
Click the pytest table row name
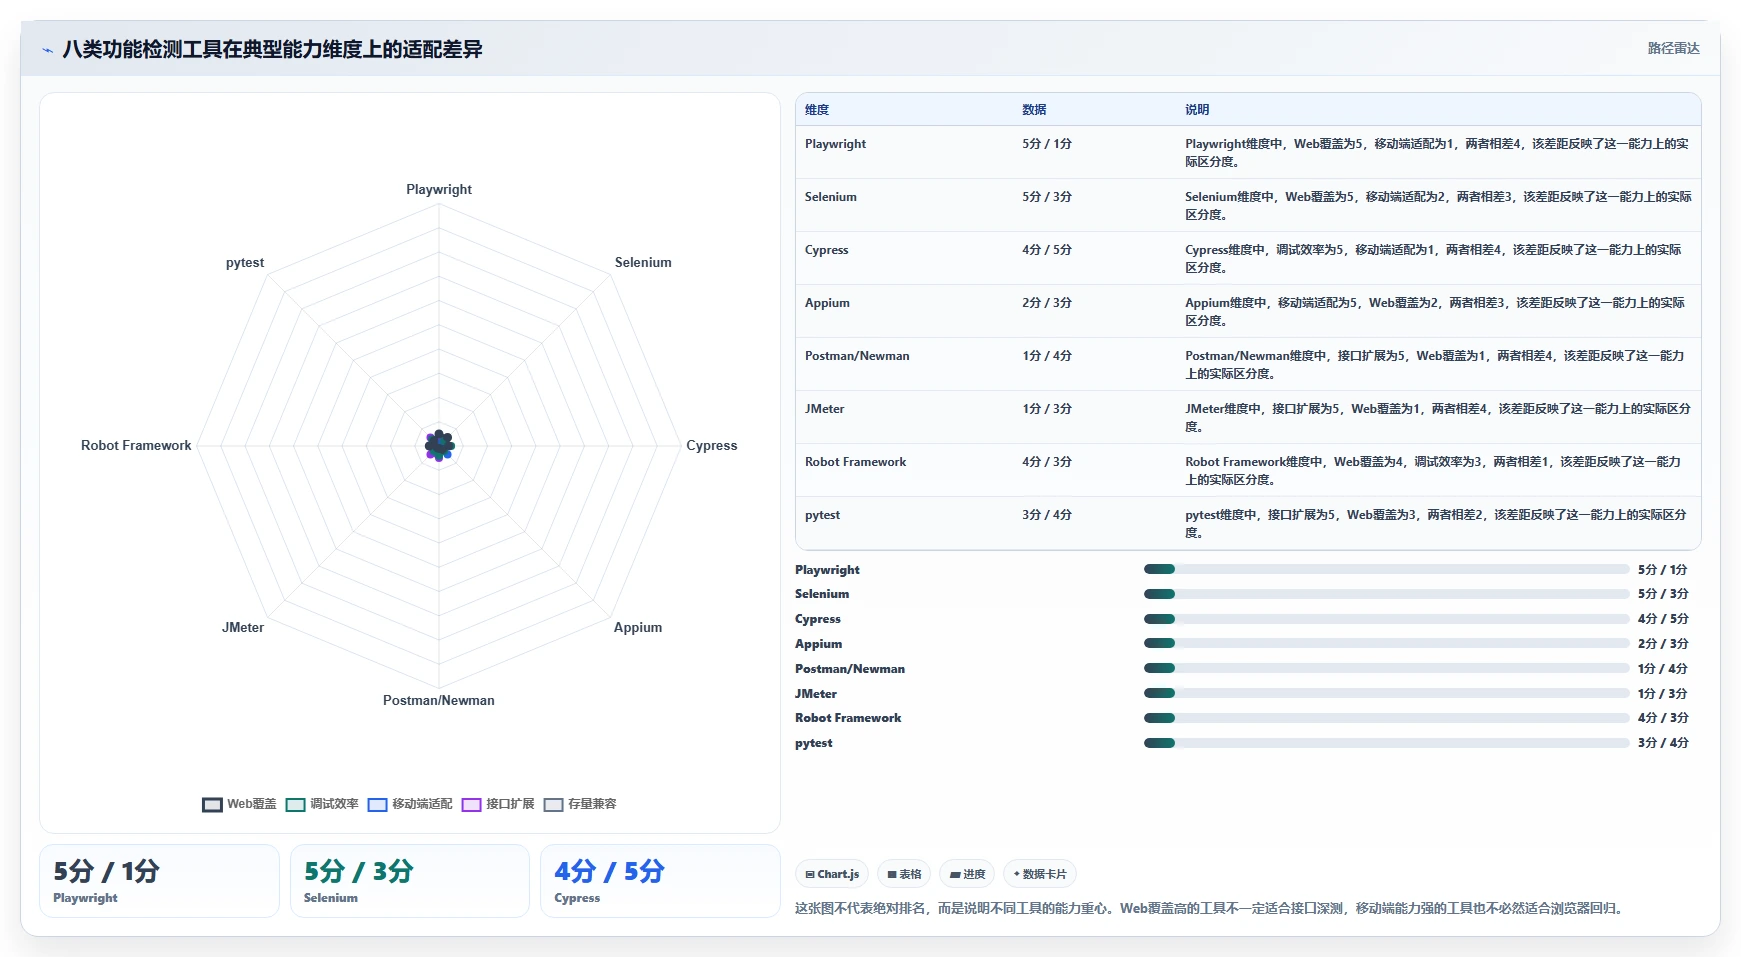[x=822, y=515]
